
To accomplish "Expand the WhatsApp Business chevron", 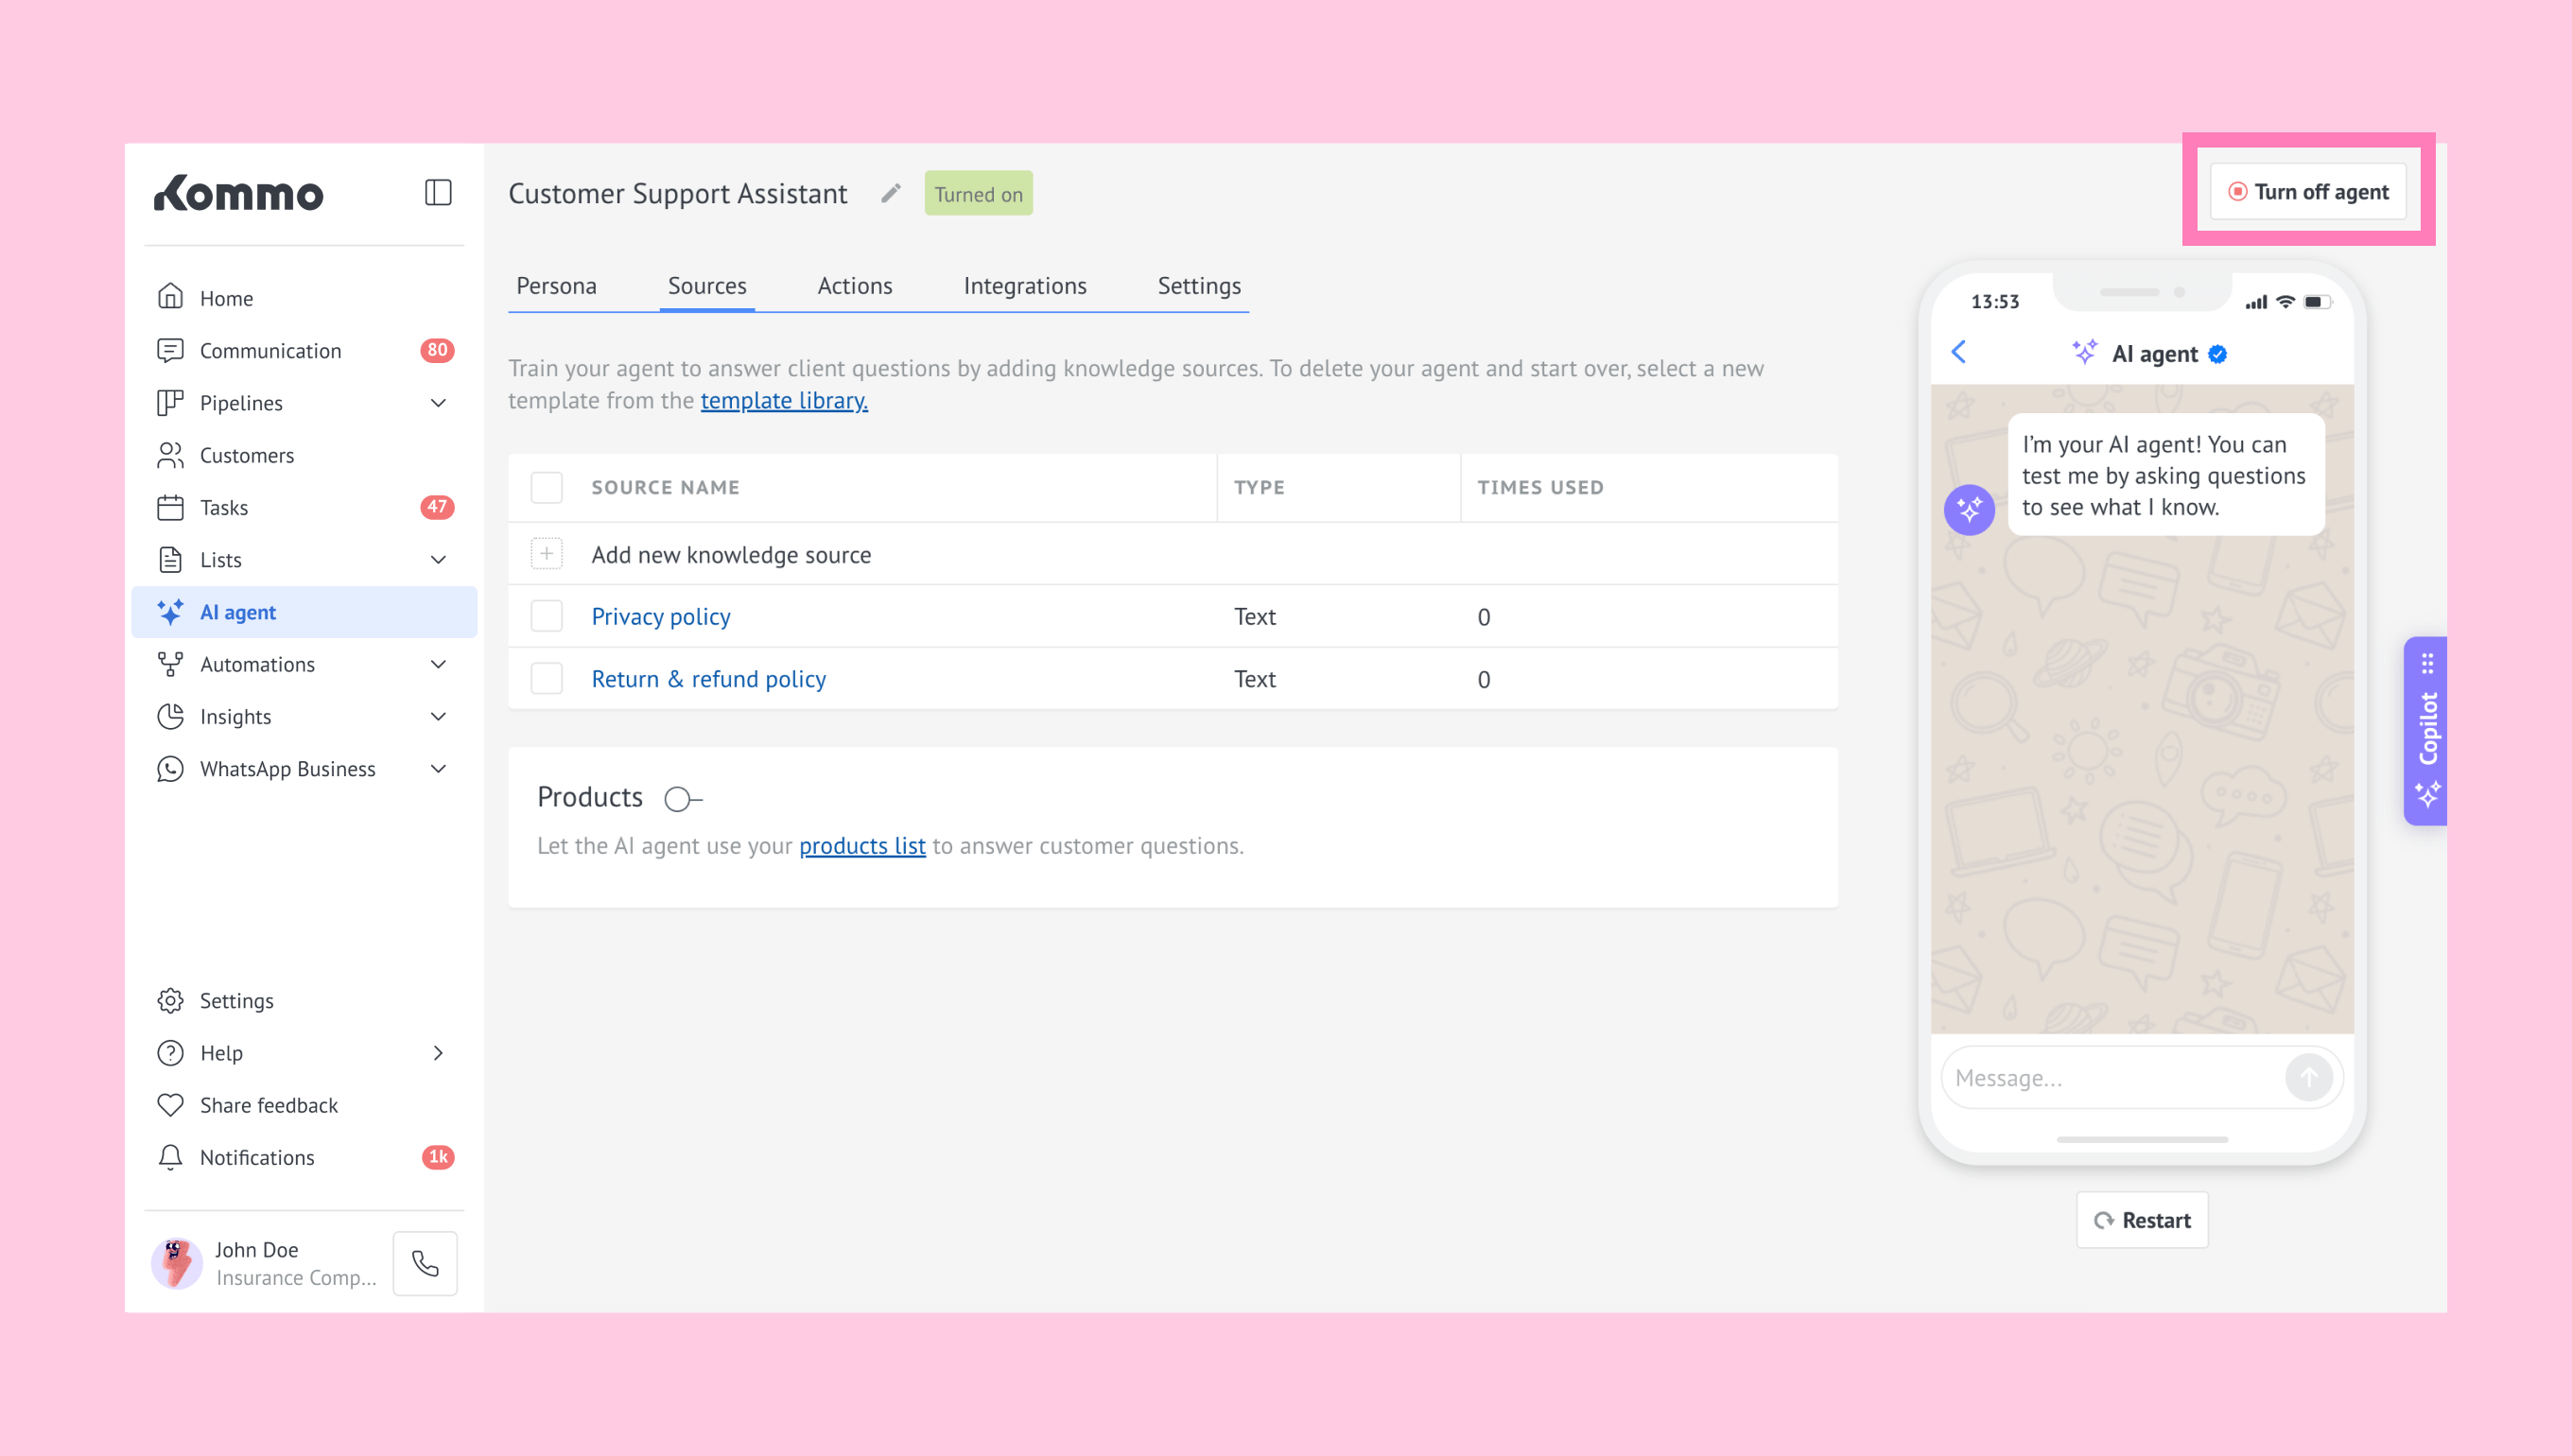I will (438, 769).
